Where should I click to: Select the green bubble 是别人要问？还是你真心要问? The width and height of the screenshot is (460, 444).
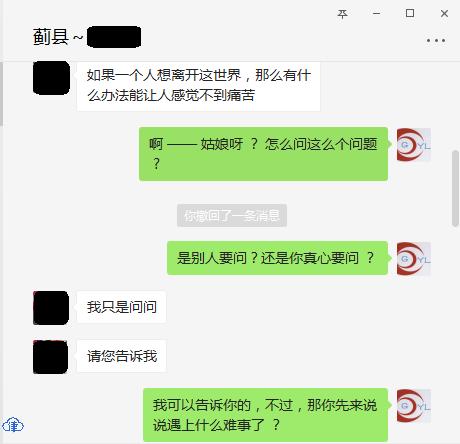[277, 258]
